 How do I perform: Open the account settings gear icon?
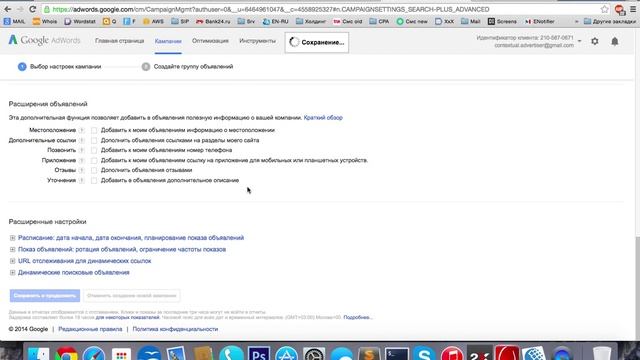click(595, 41)
